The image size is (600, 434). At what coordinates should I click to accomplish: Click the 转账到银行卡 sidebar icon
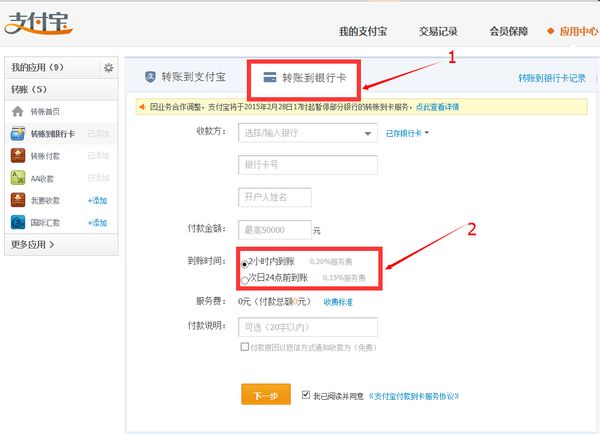(18, 133)
